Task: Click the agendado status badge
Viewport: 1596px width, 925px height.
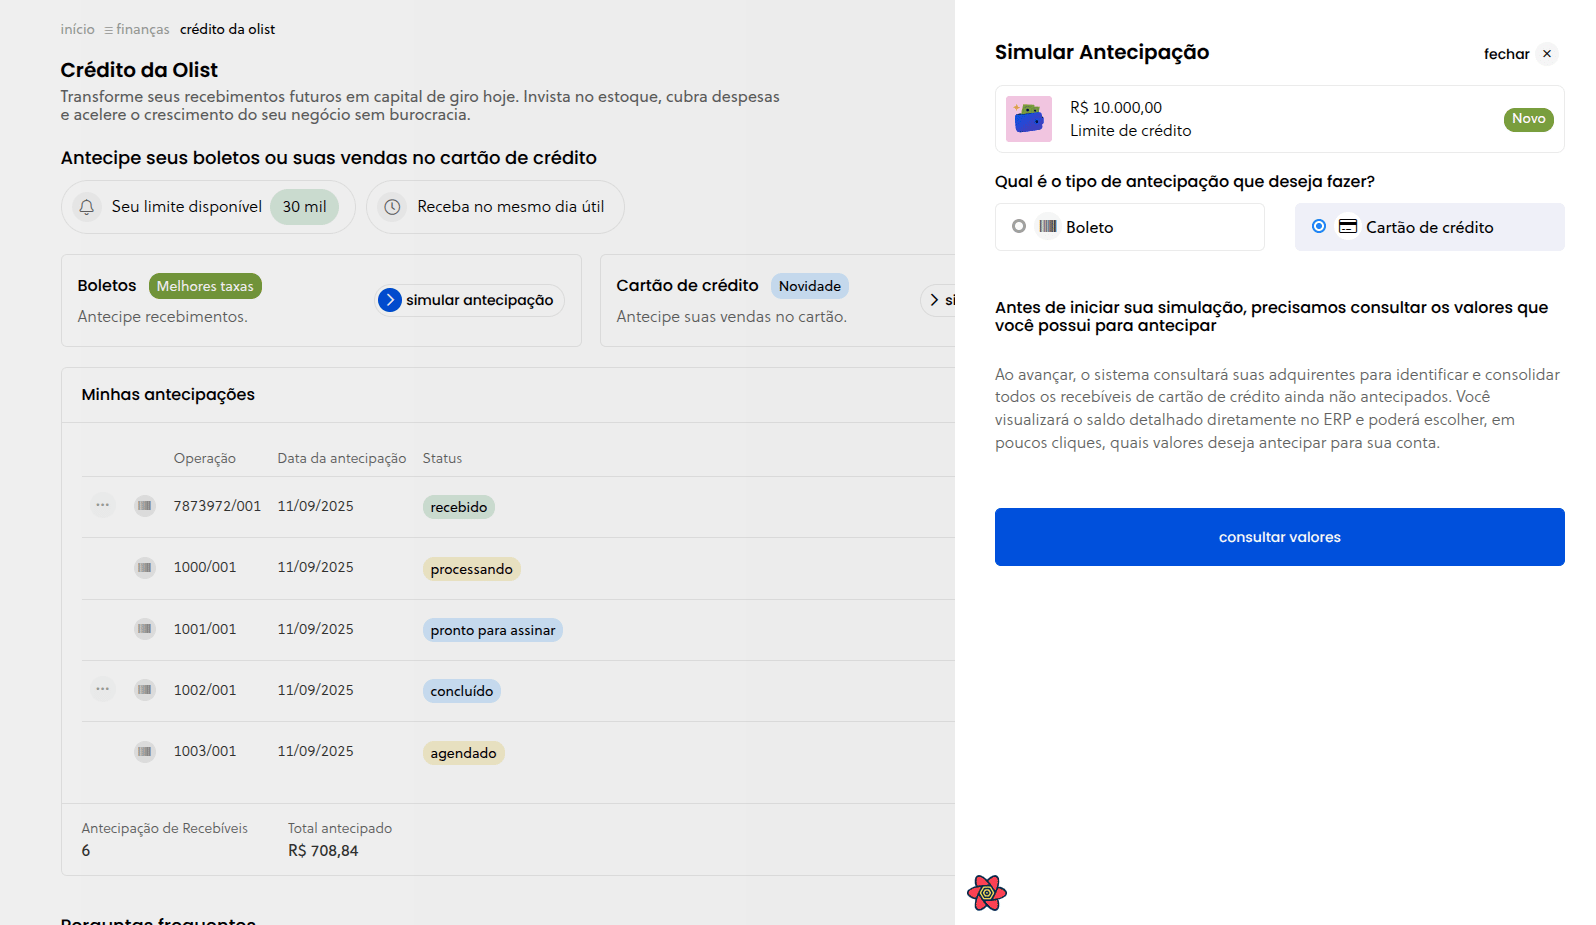Action: (463, 753)
